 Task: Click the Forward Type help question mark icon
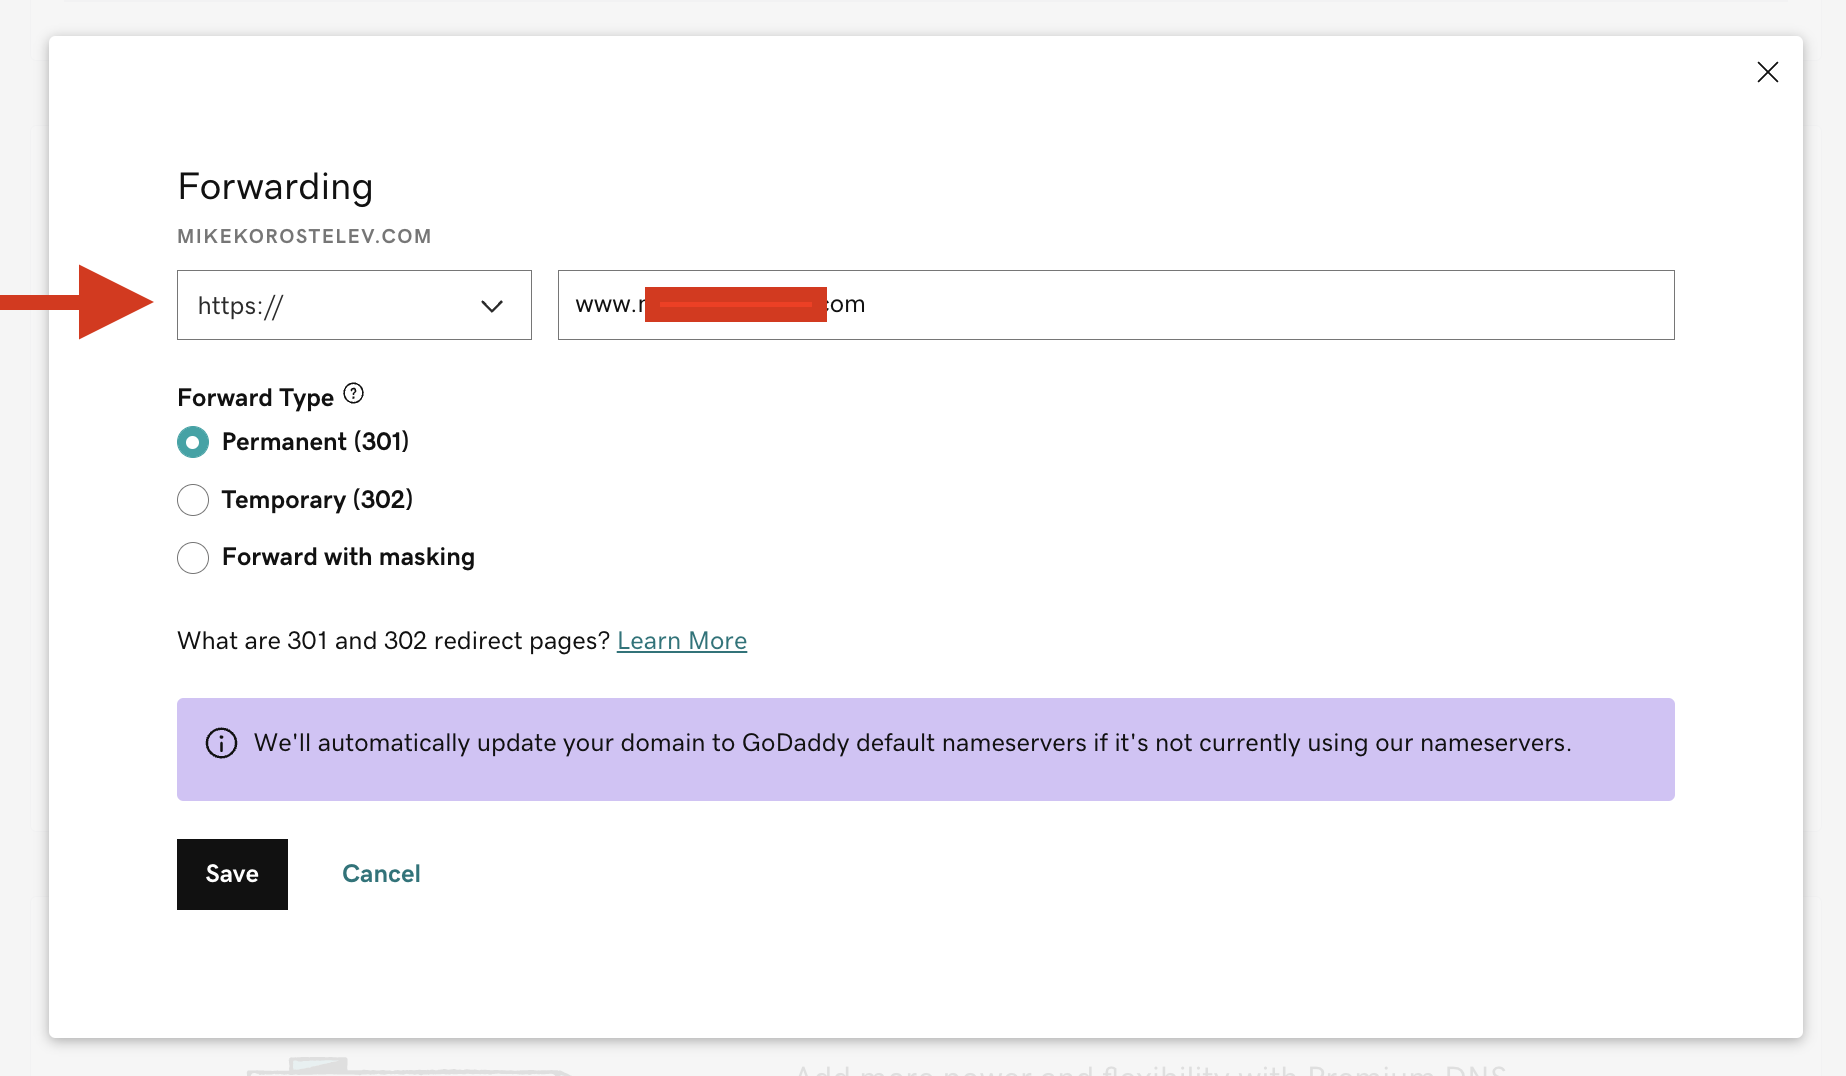[x=353, y=394]
